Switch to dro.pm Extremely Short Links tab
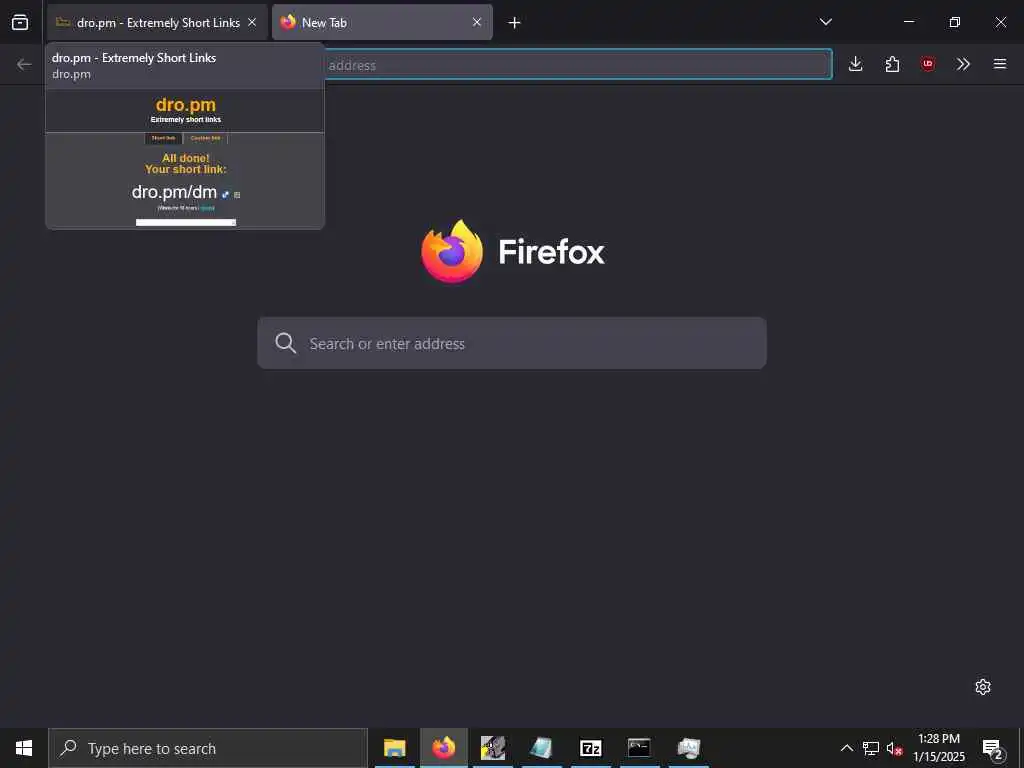 [x=157, y=22]
